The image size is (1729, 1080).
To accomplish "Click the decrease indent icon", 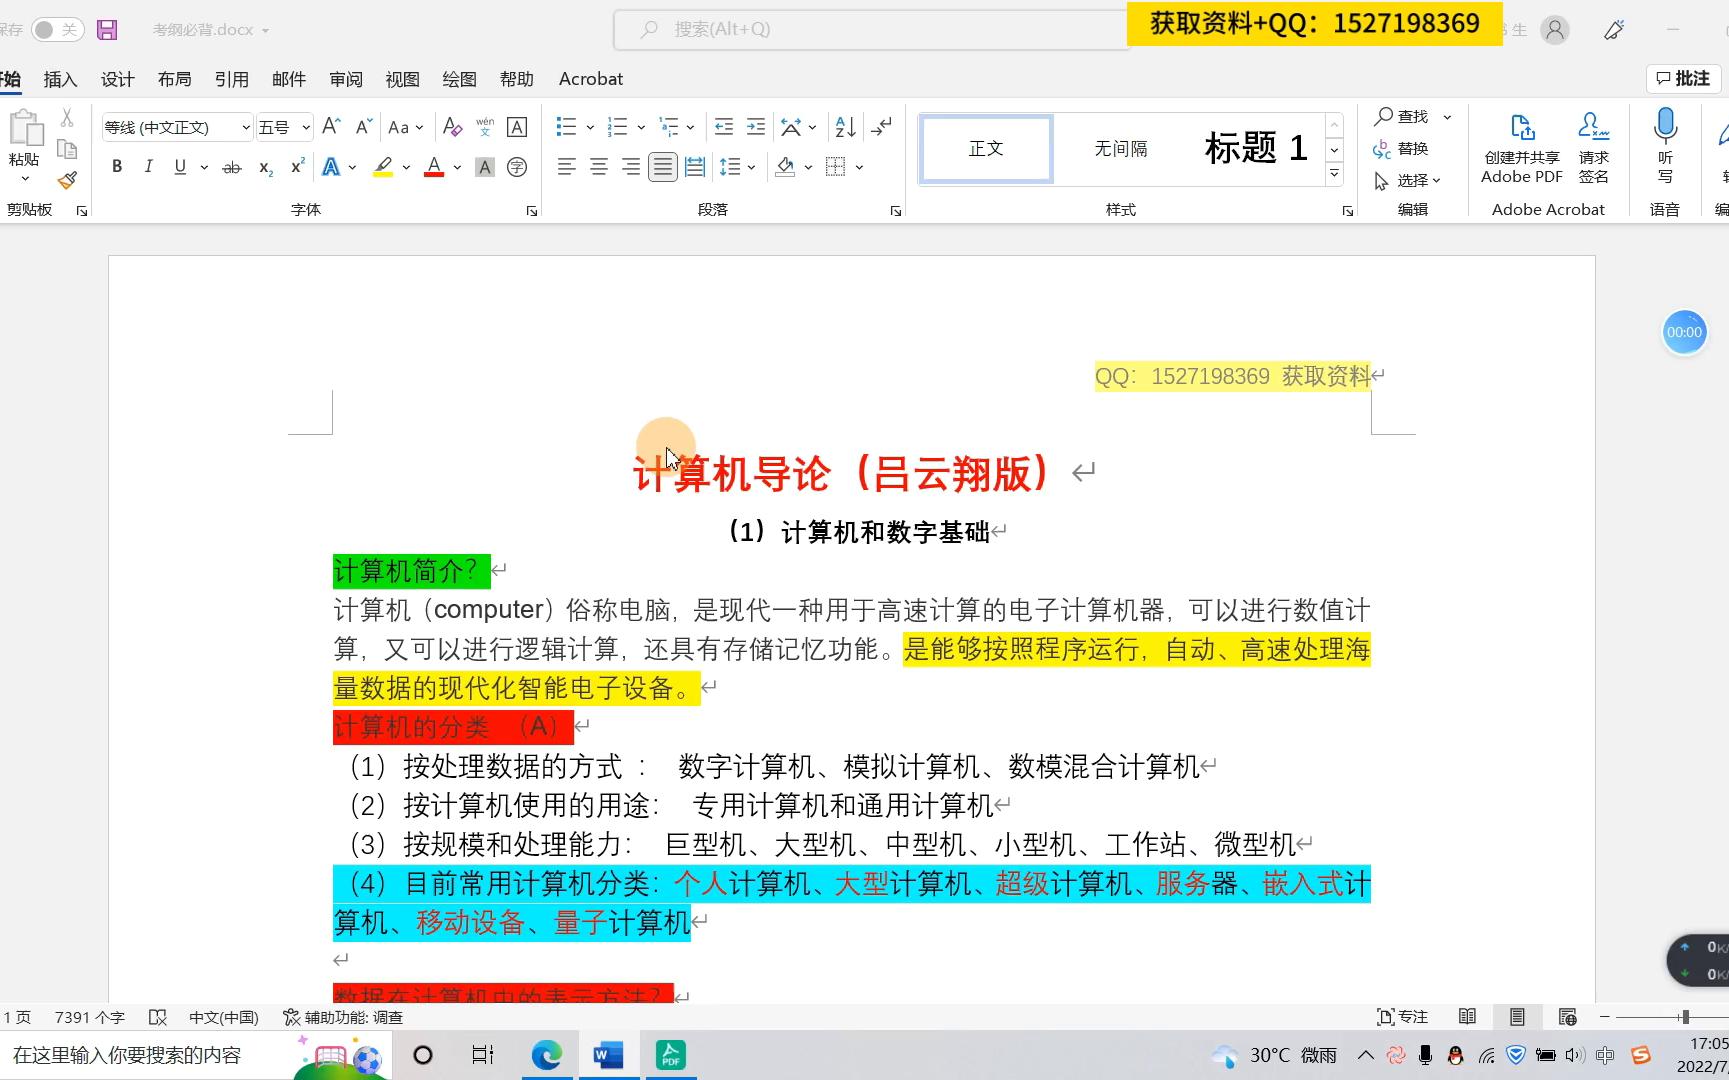I will coord(724,127).
